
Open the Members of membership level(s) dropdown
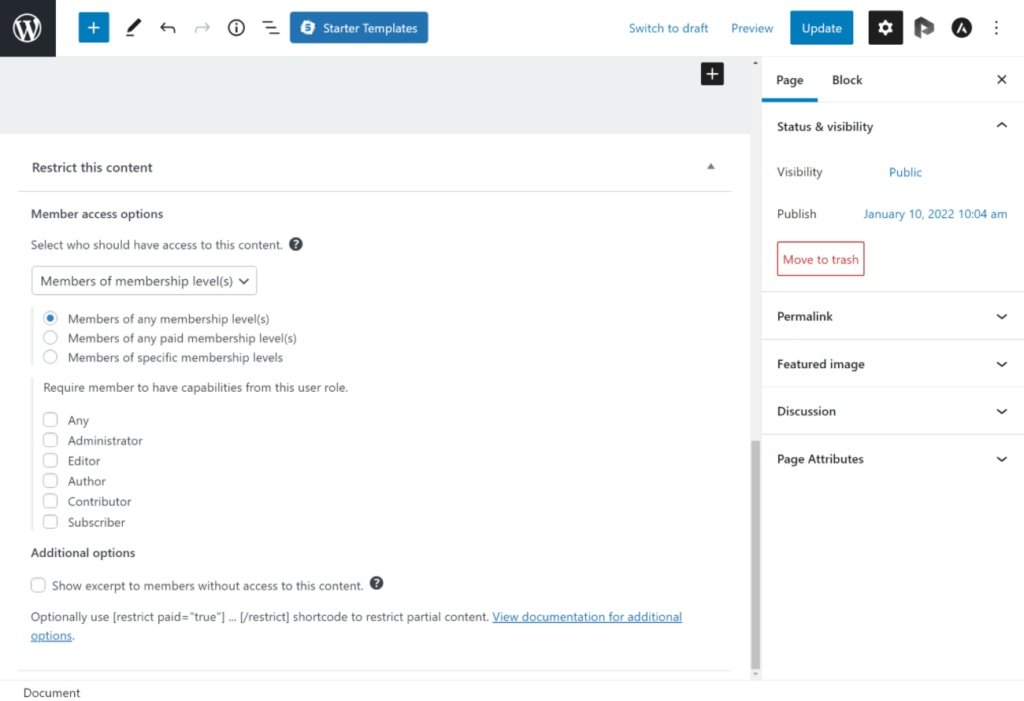[144, 281]
